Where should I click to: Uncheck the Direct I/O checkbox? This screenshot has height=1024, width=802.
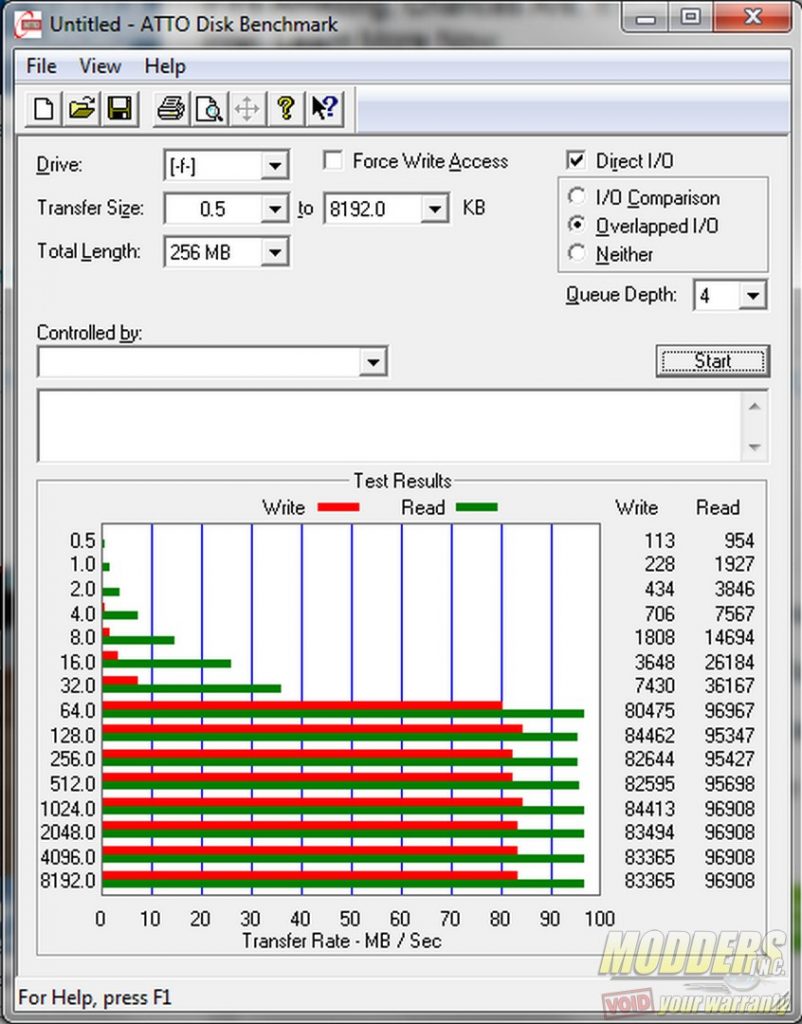(576, 161)
